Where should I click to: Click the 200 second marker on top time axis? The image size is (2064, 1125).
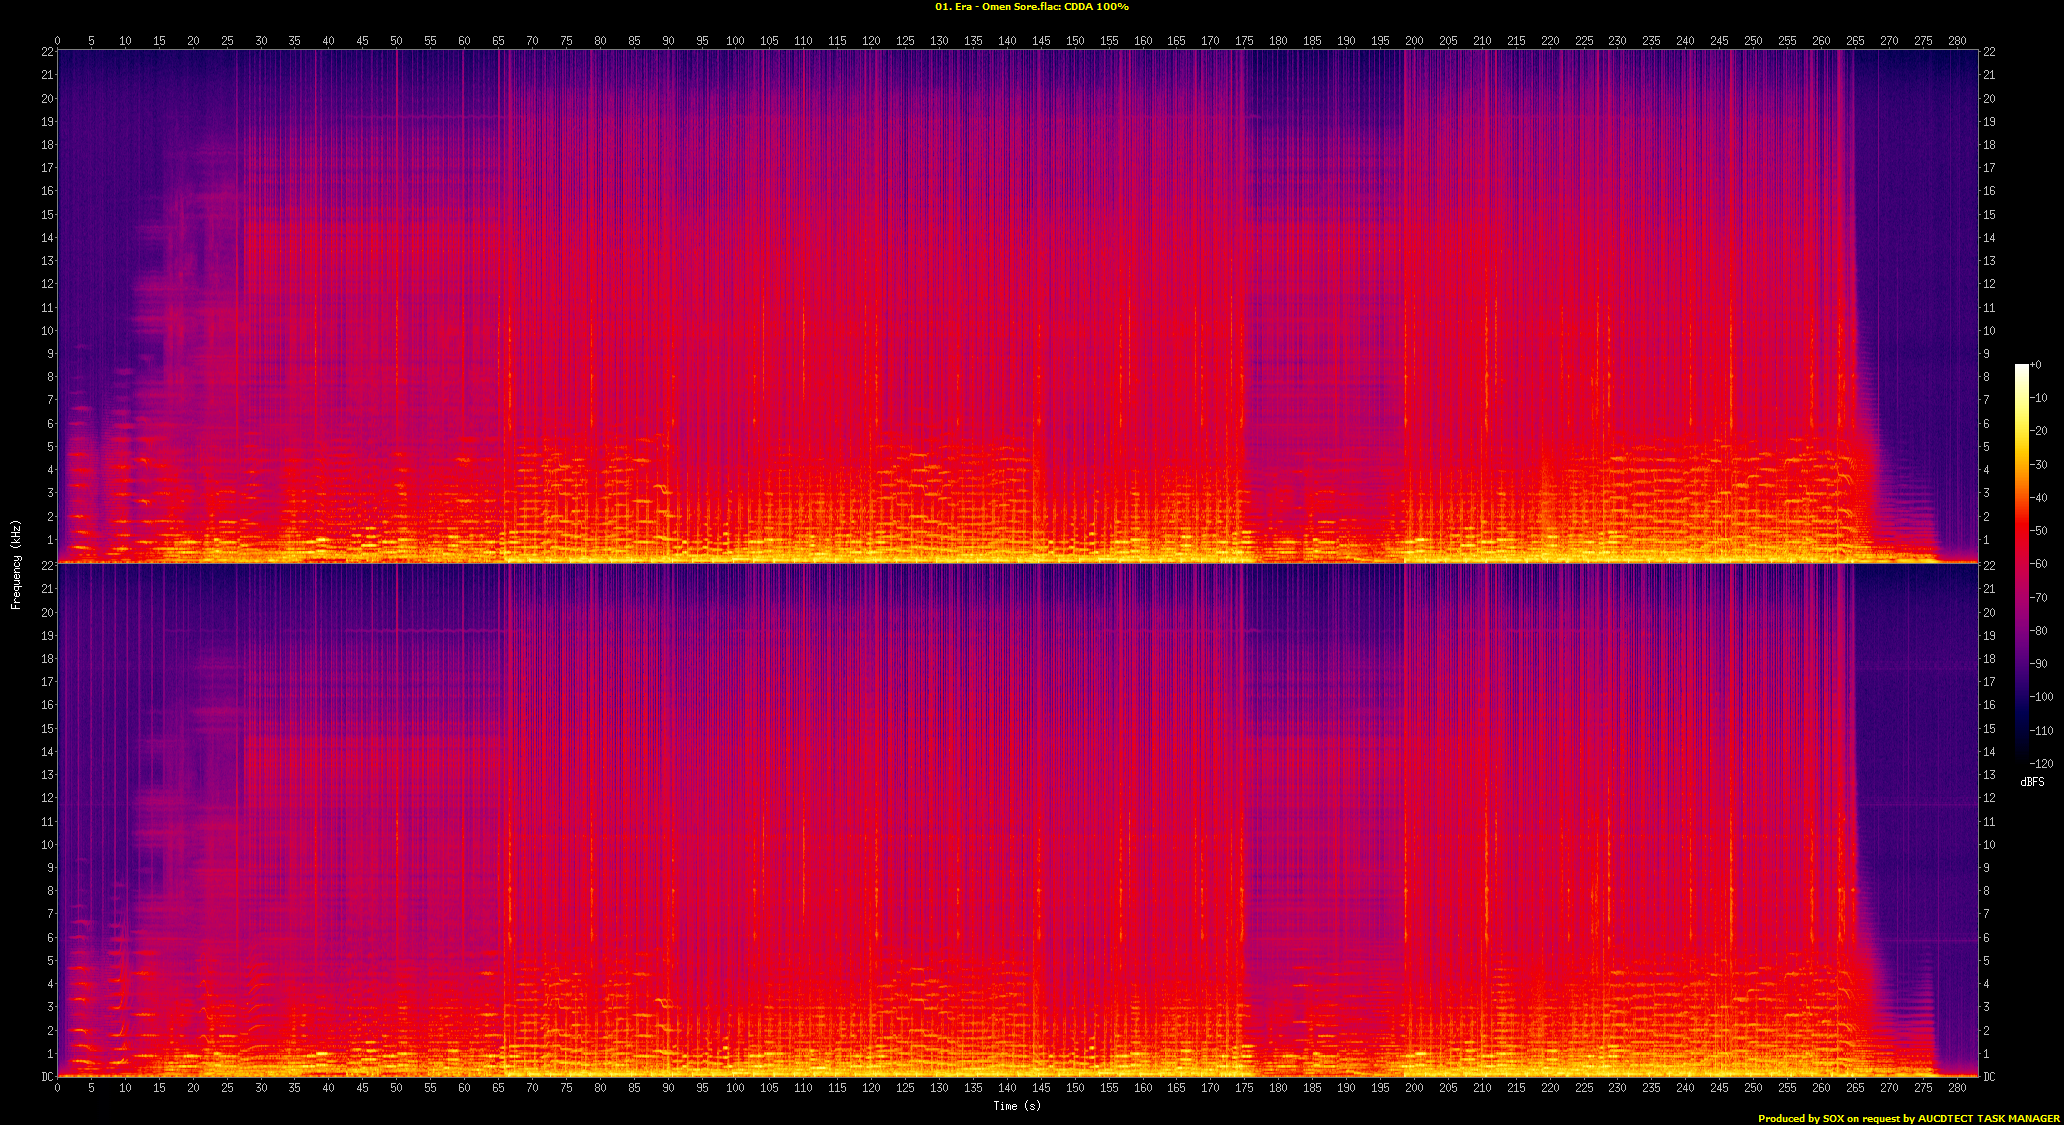[x=1414, y=41]
